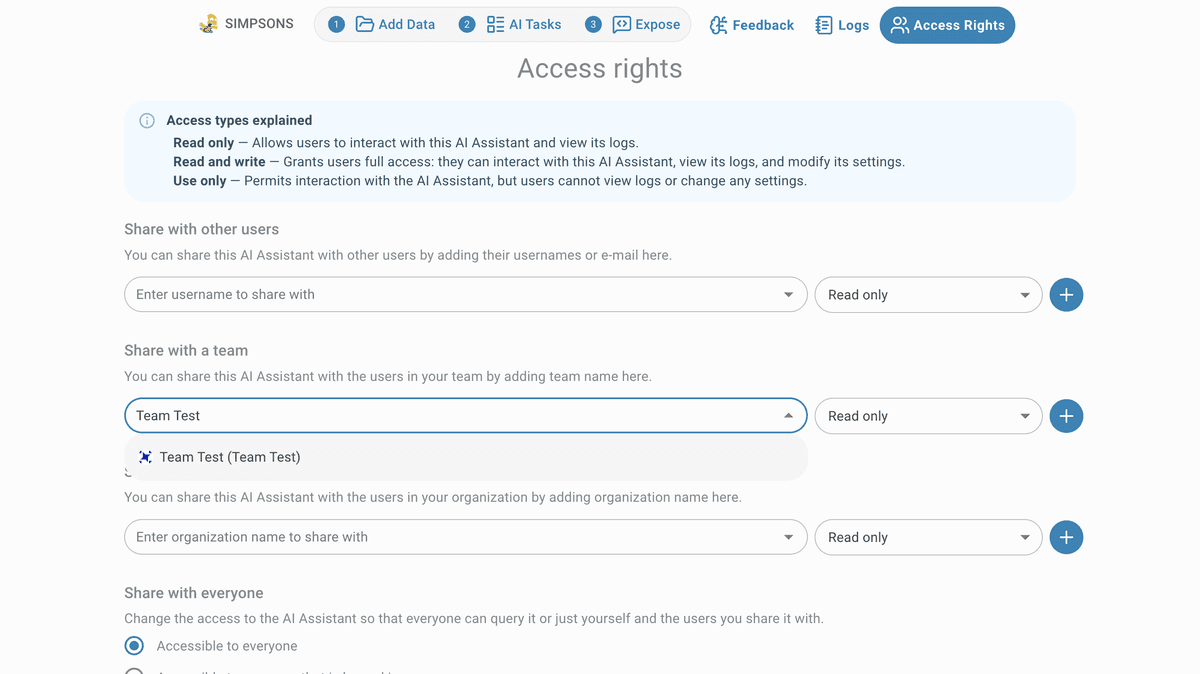Screen dimensions: 1200x674
Task: Add user share with plus button
Action: 1066,295
